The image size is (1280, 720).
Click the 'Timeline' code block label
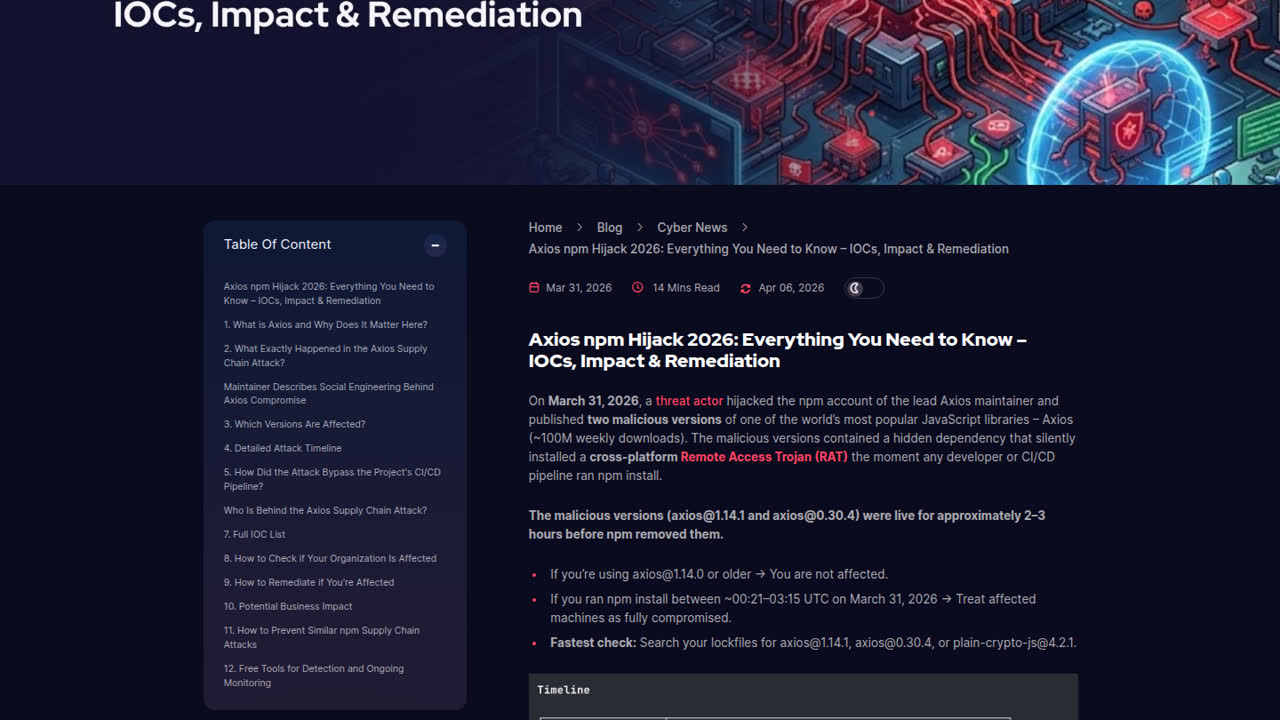[563, 690]
